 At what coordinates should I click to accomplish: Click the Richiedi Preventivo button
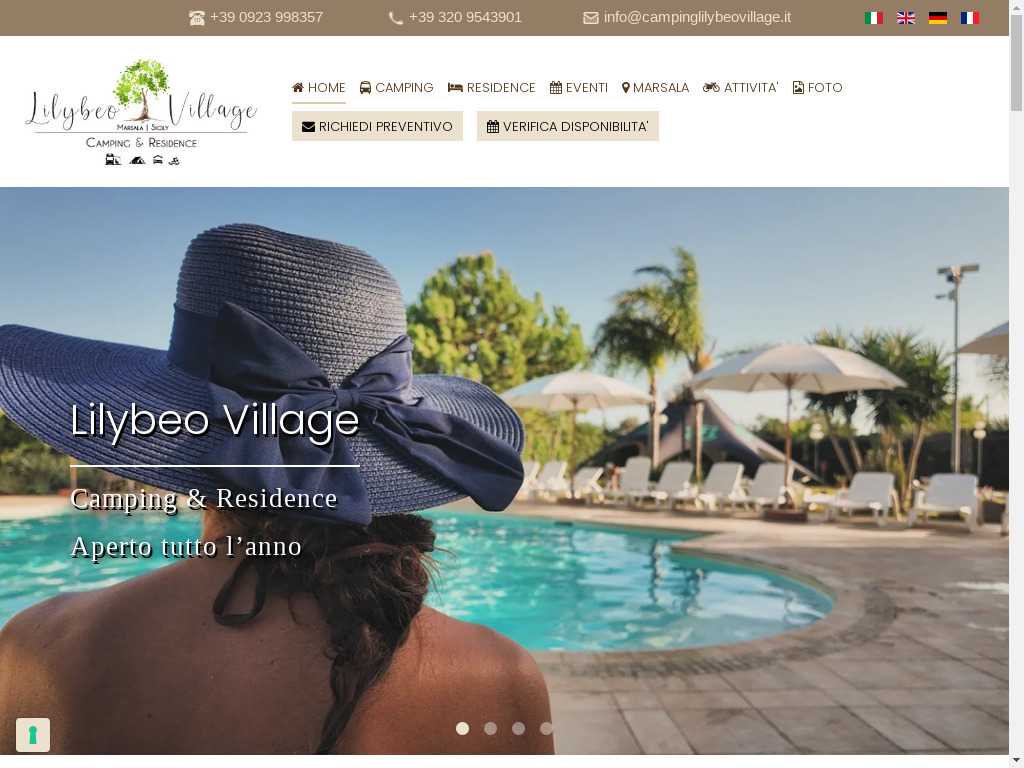pyautogui.click(x=377, y=126)
